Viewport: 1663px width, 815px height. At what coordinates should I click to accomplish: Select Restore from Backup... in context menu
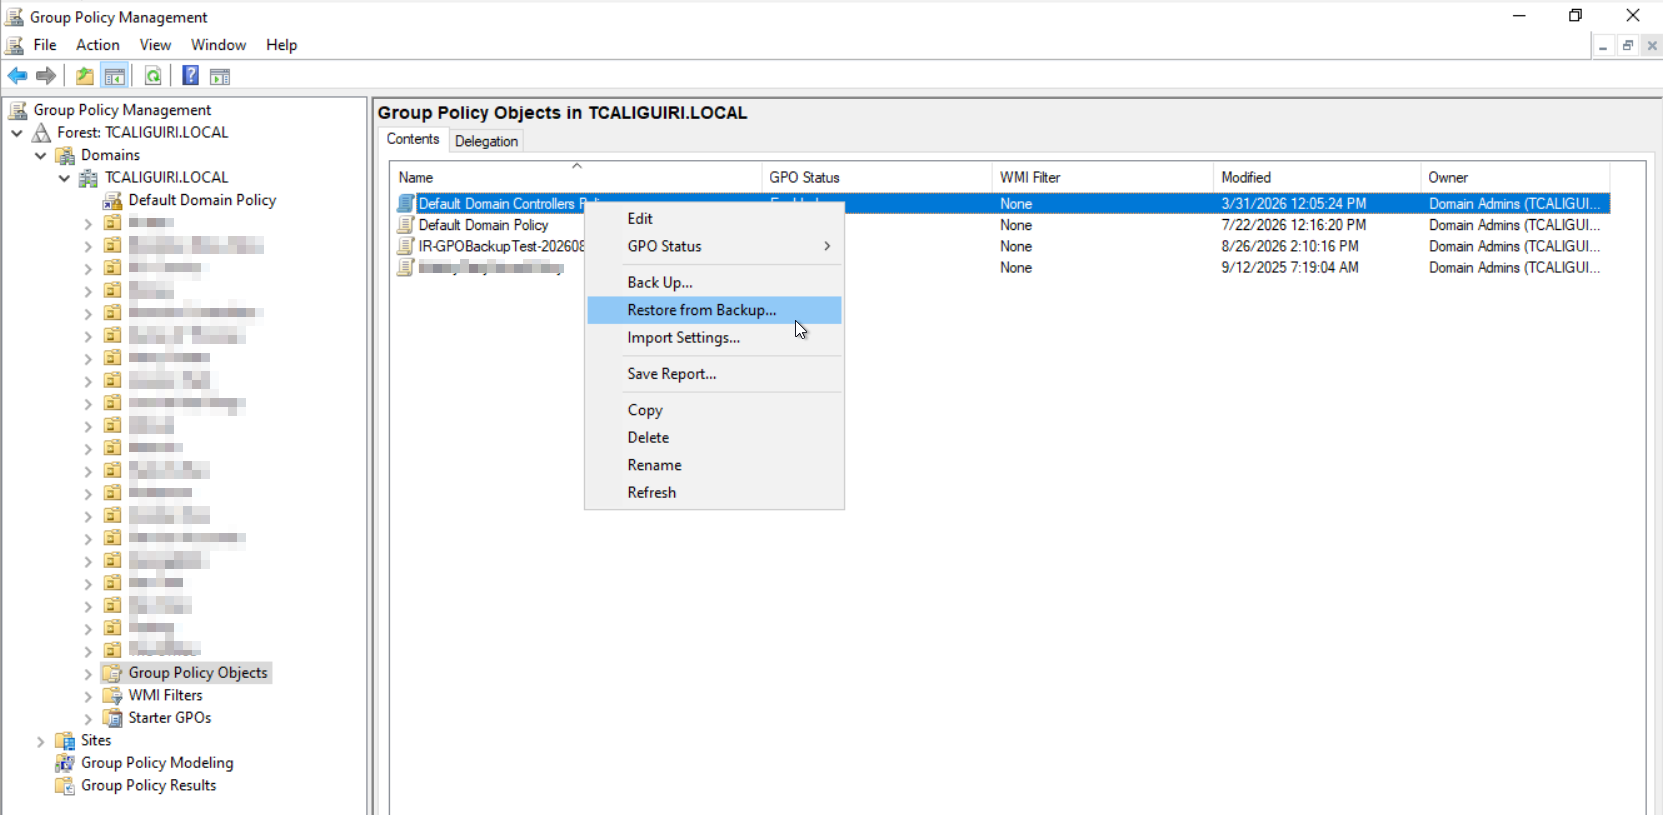pos(714,310)
